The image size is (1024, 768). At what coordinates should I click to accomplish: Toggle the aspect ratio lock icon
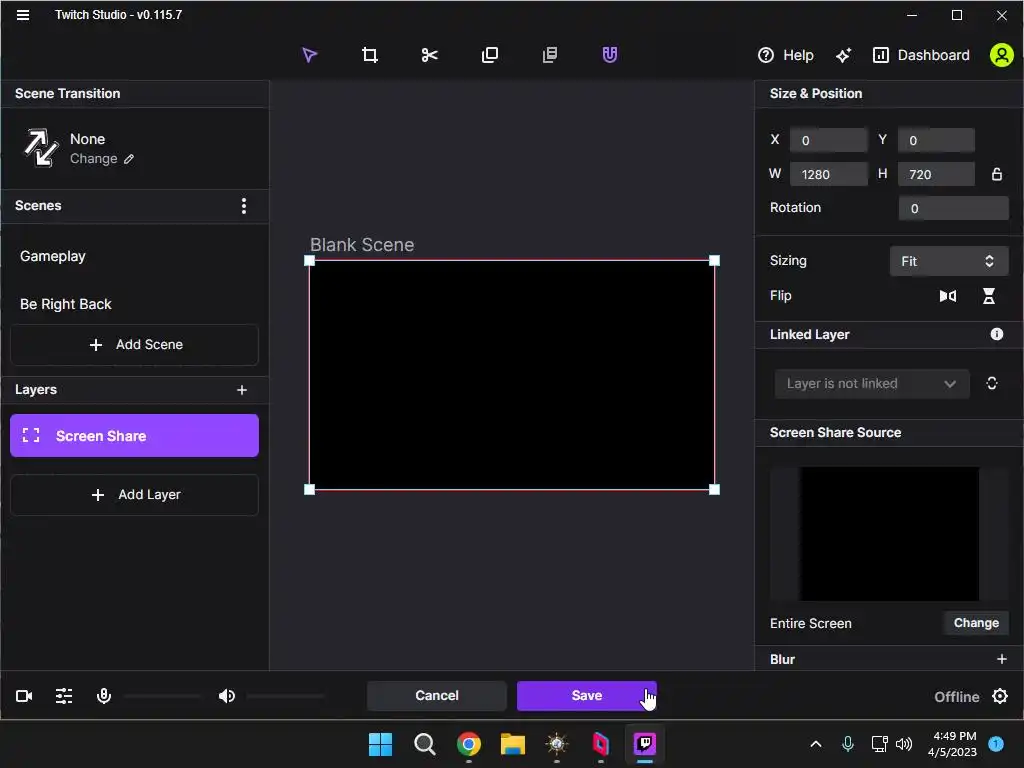pos(997,174)
